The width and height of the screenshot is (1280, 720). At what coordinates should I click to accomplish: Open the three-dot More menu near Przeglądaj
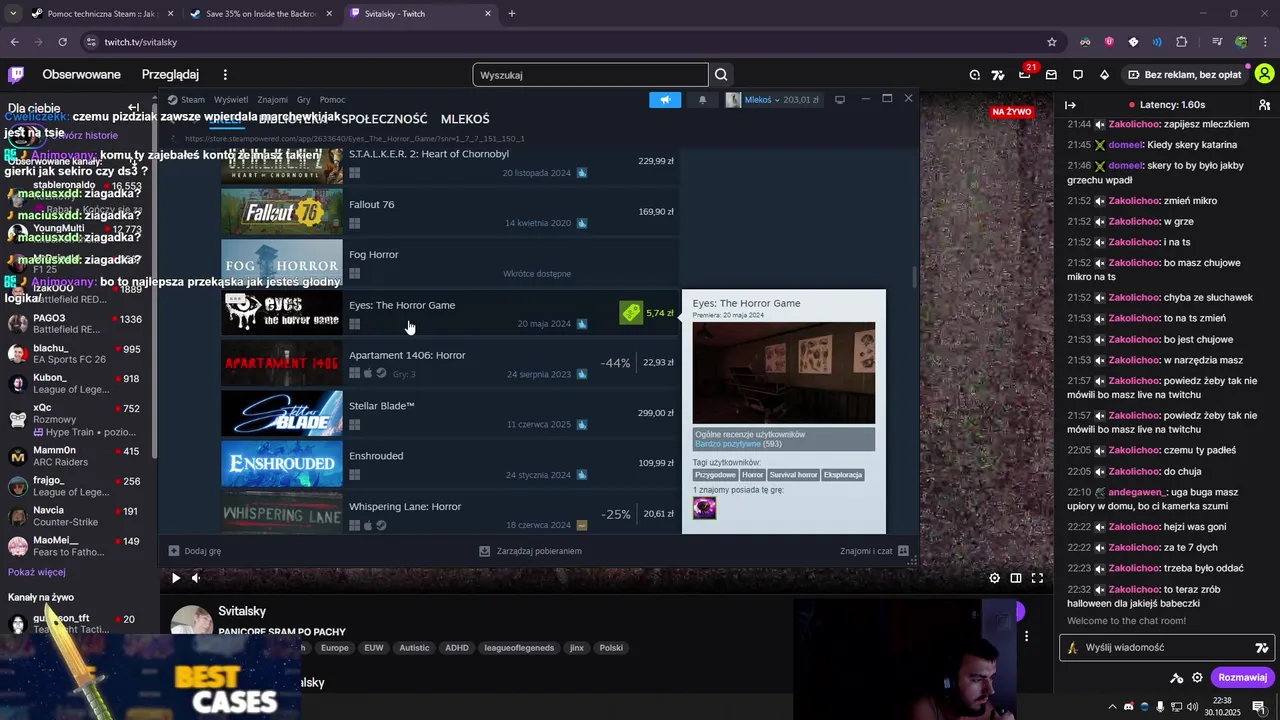coord(225,75)
